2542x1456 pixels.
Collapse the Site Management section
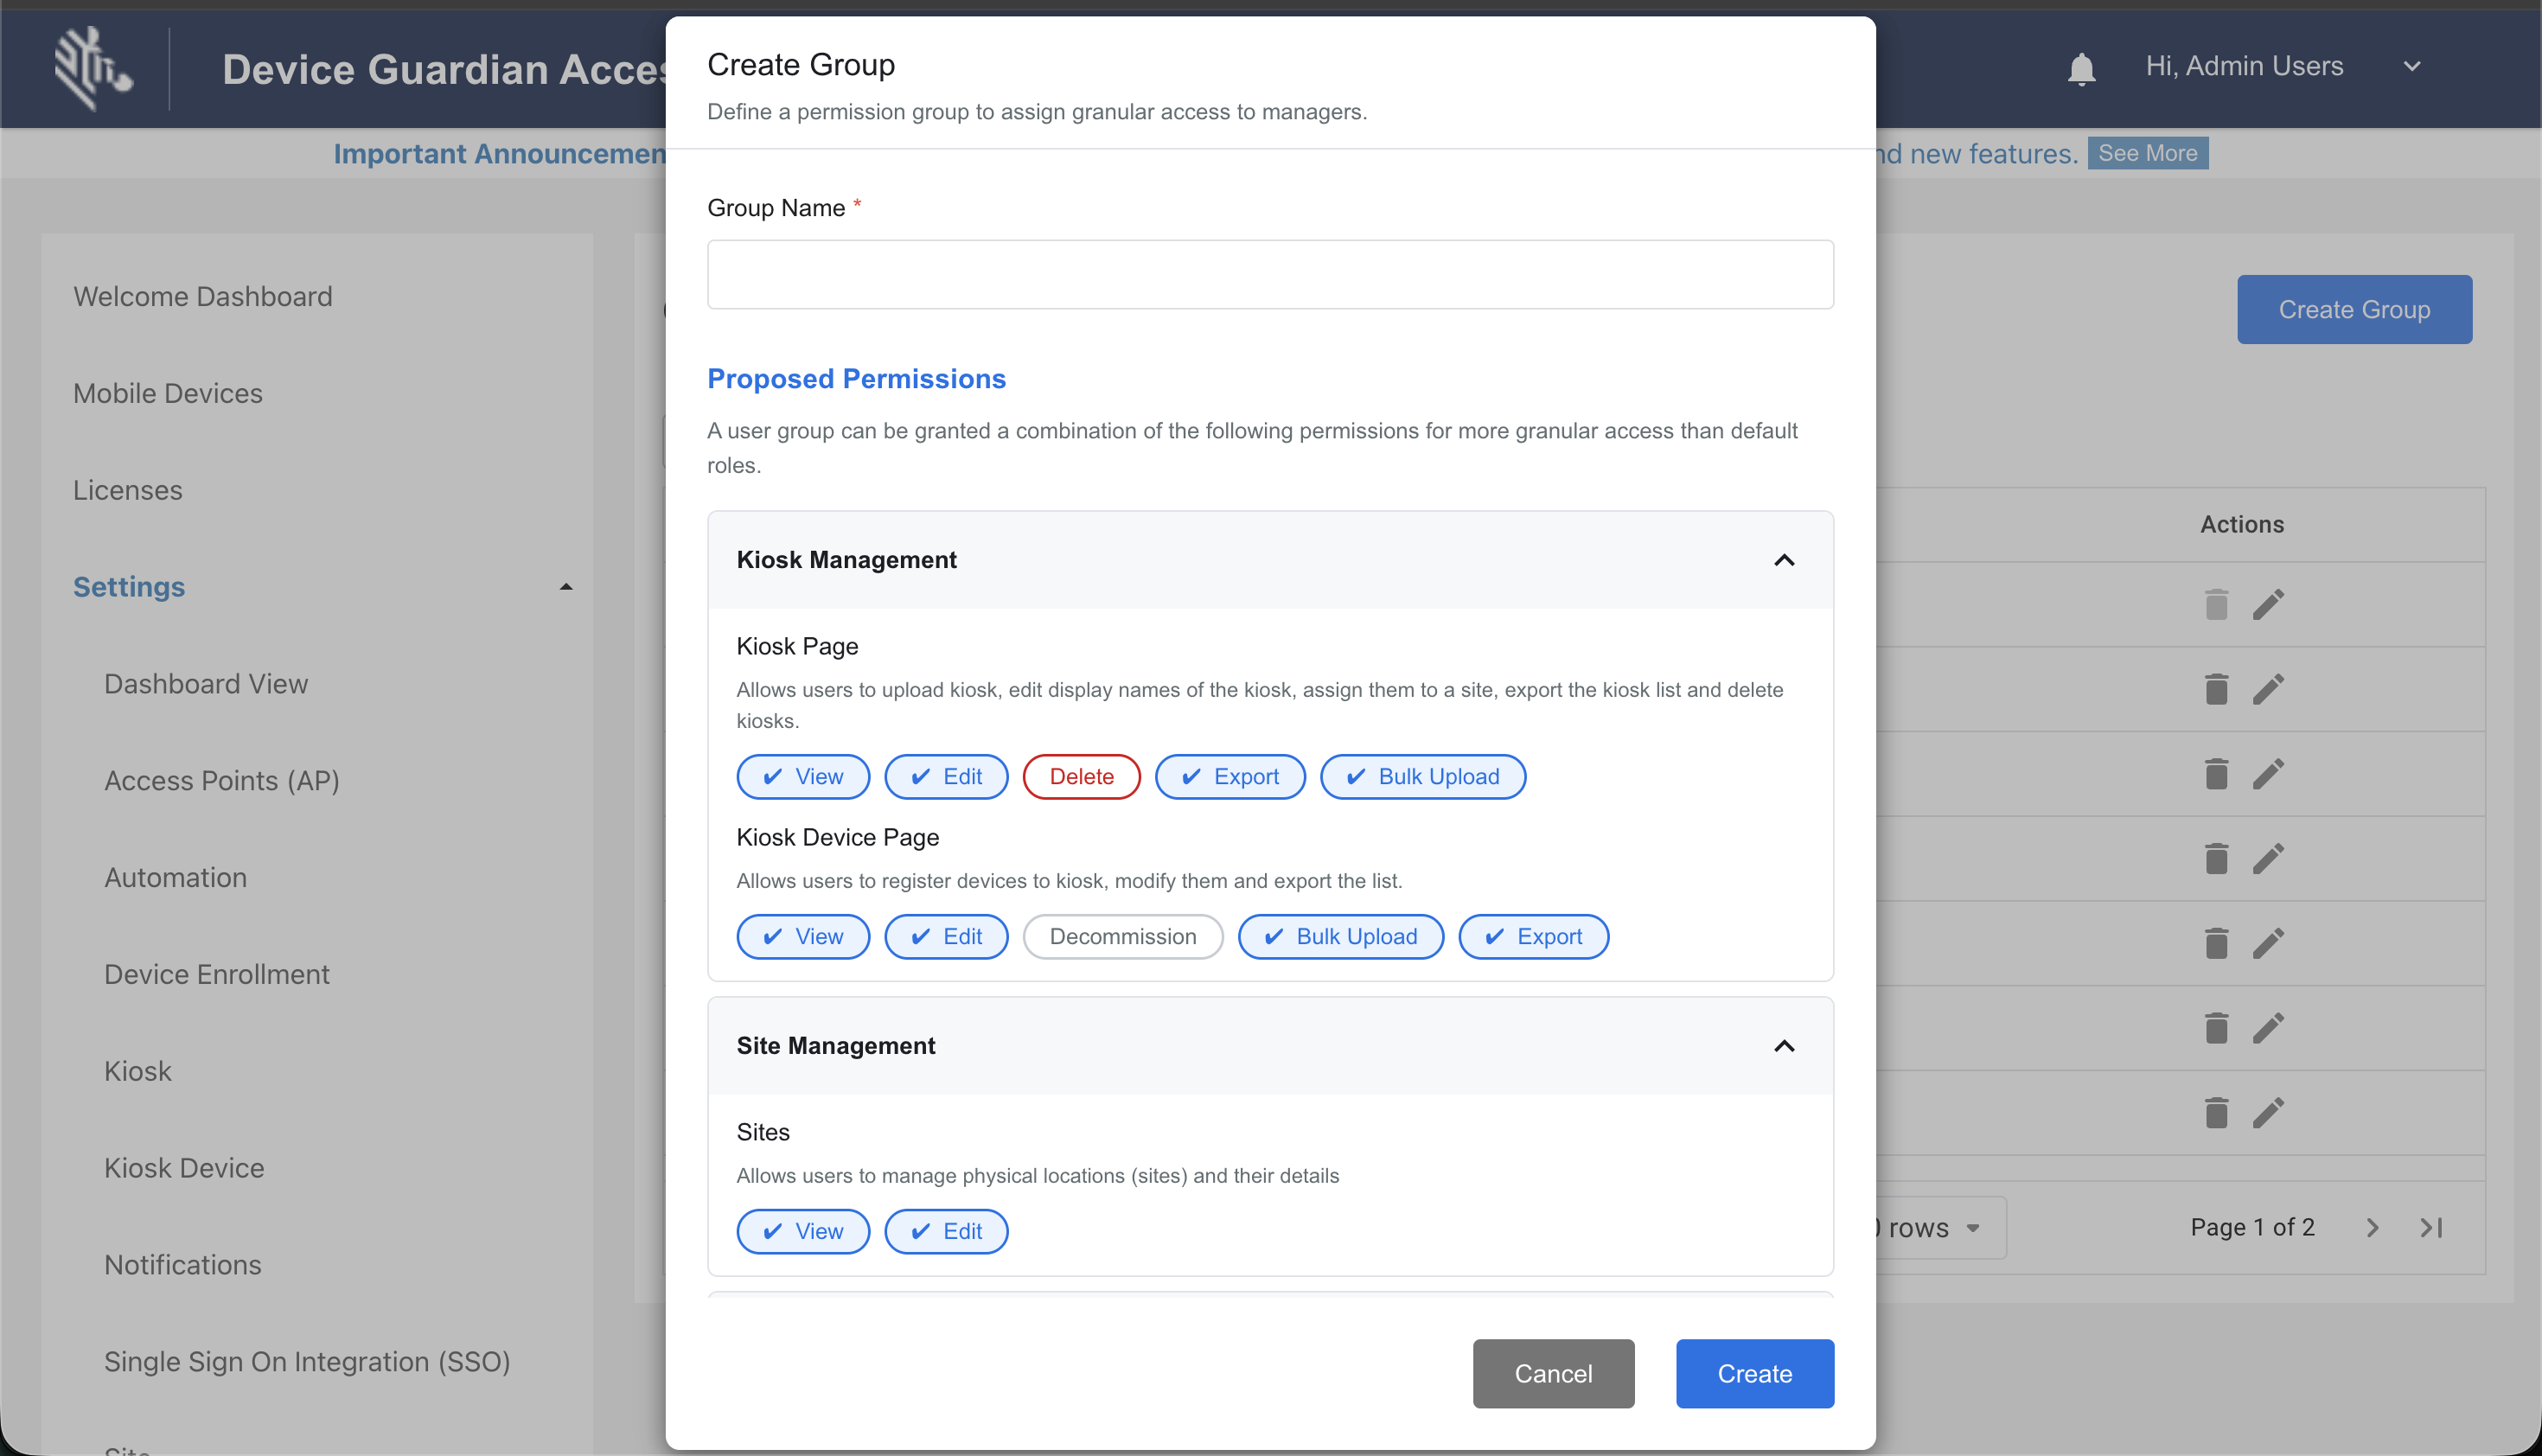pyautogui.click(x=1784, y=1046)
